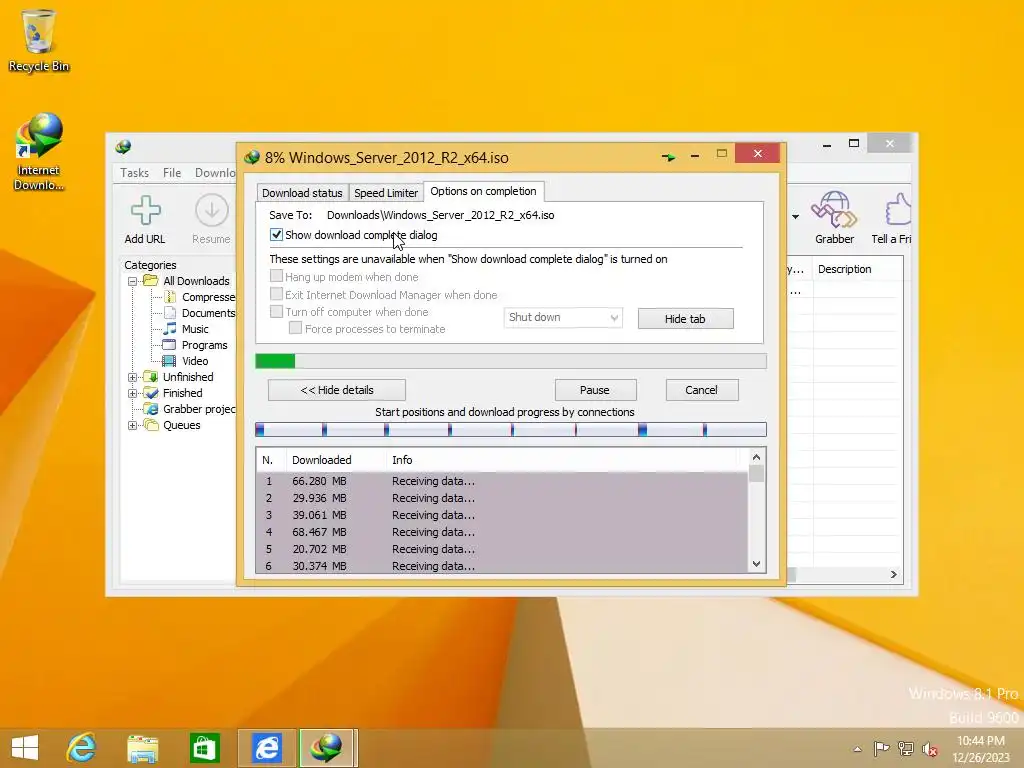Image resolution: width=1024 pixels, height=768 pixels.
Task: Select connection row 4 with 68.467 MB
Action: point(502,532)
